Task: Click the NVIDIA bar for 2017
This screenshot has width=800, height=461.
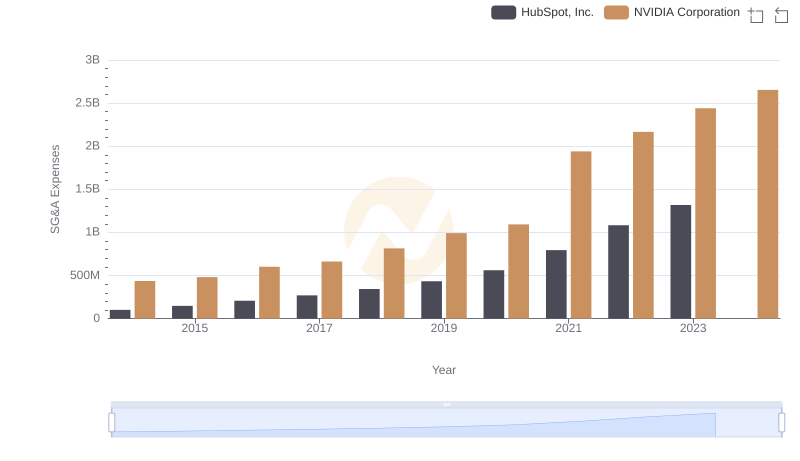Action: click(x=332, y=290)
